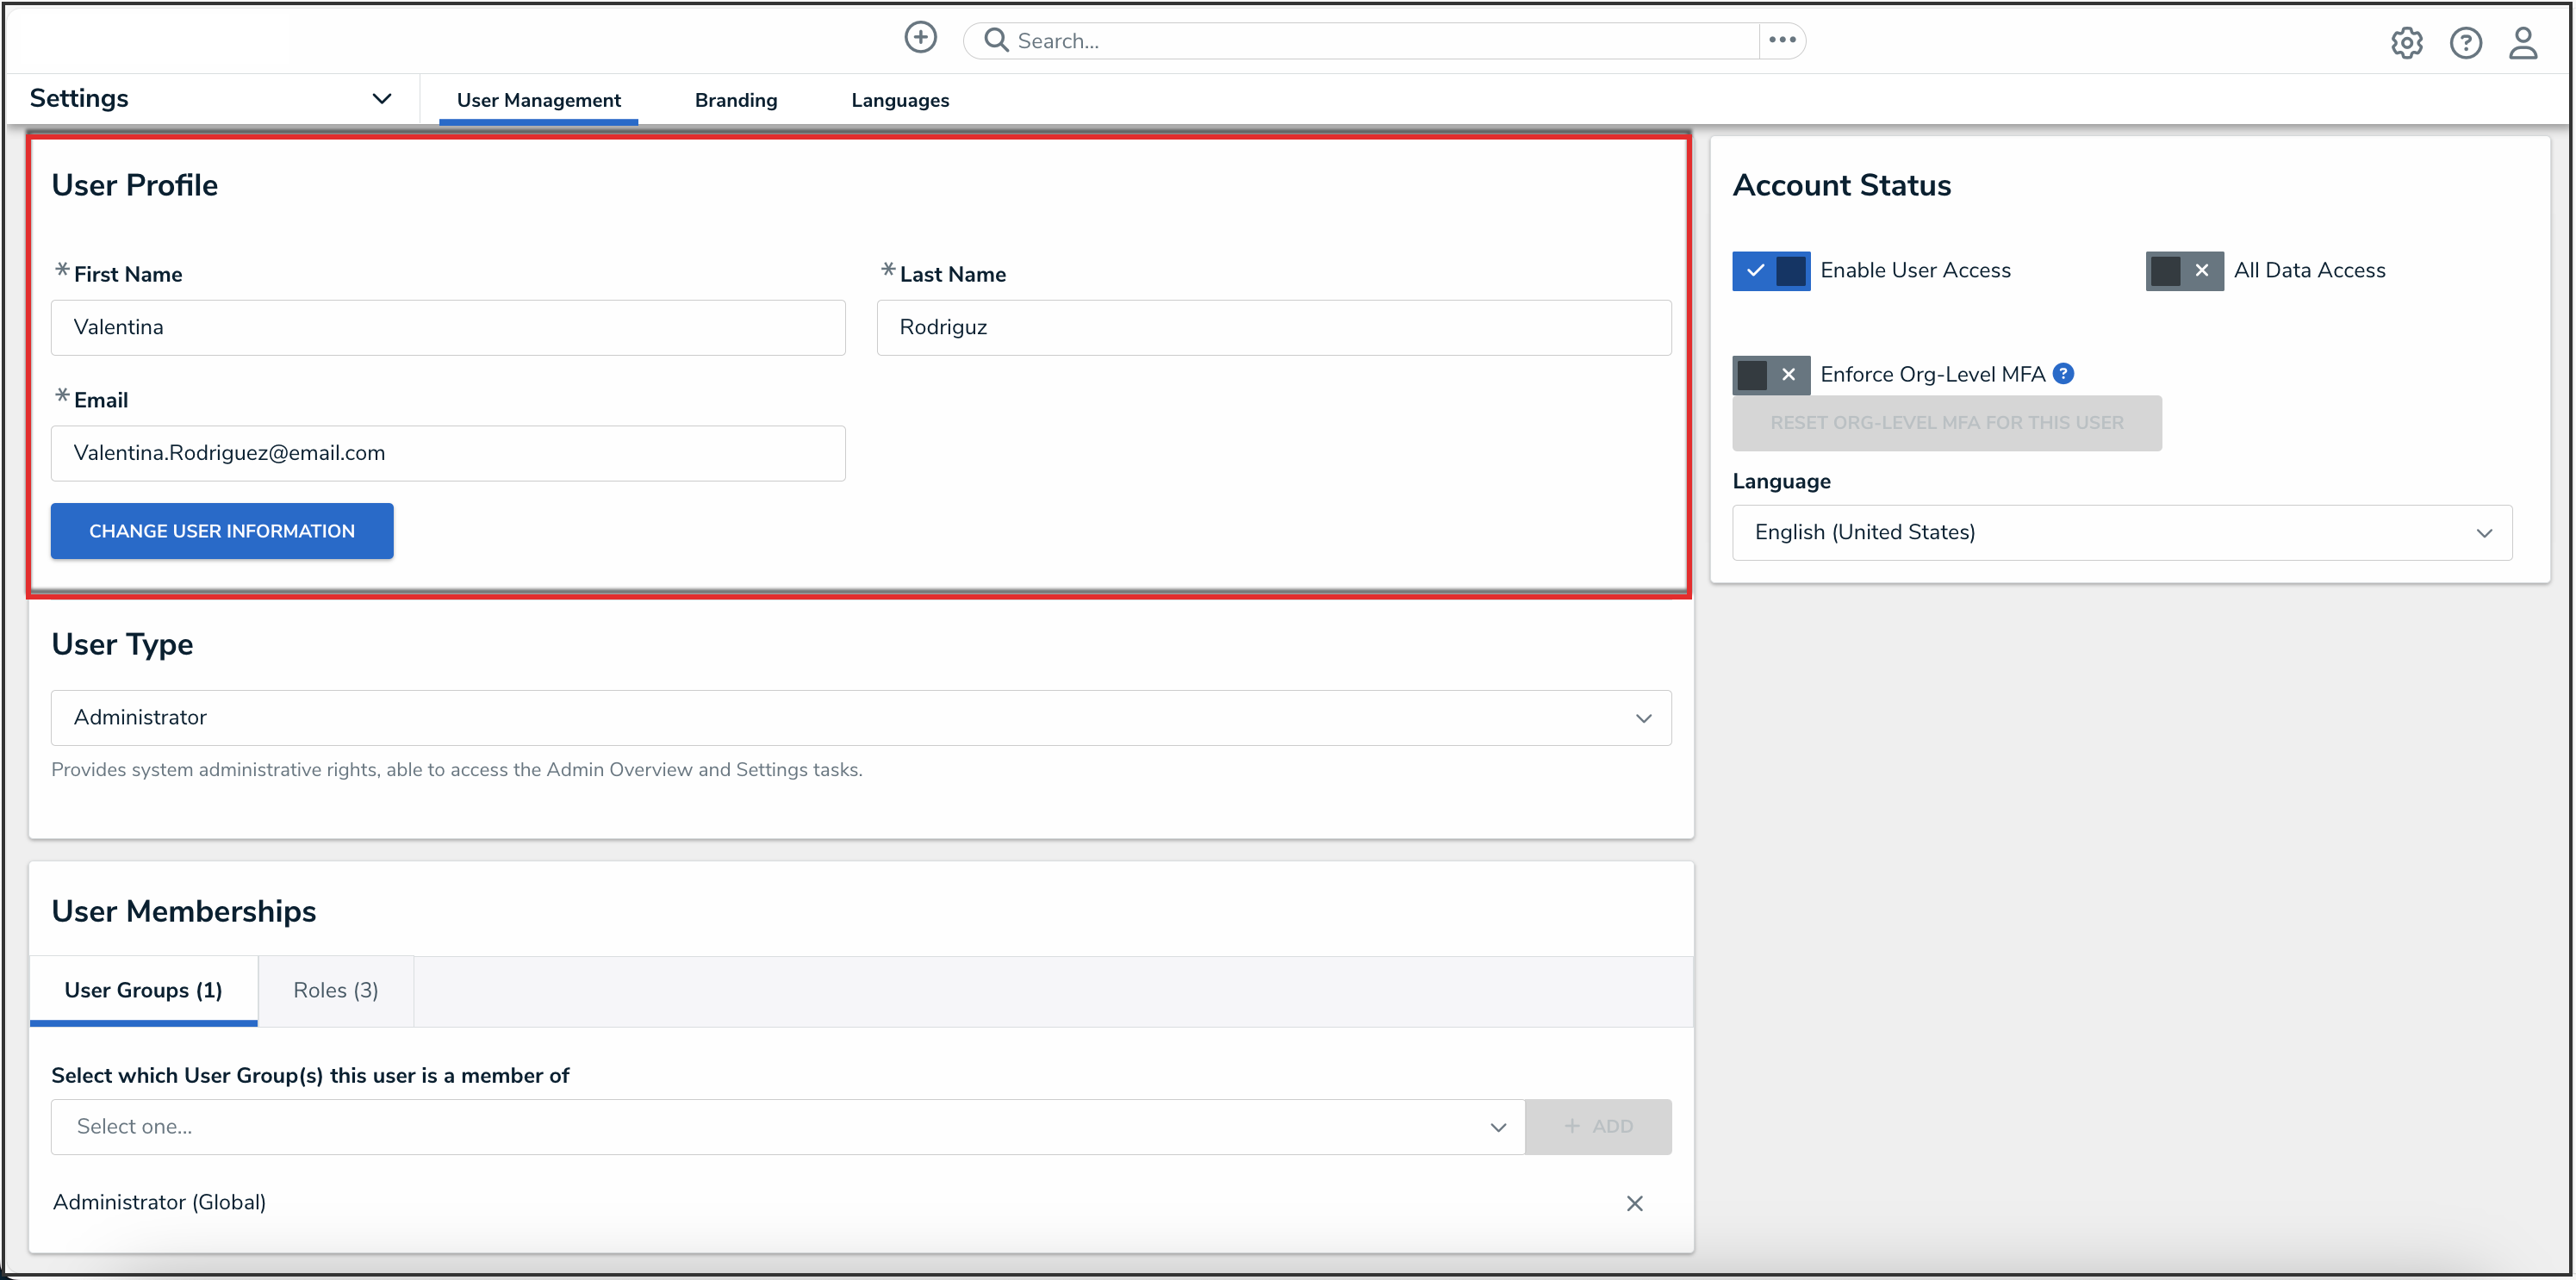Remove Administrator (Global) group with X
2576x1280 pixels.
(1634, 1203)
